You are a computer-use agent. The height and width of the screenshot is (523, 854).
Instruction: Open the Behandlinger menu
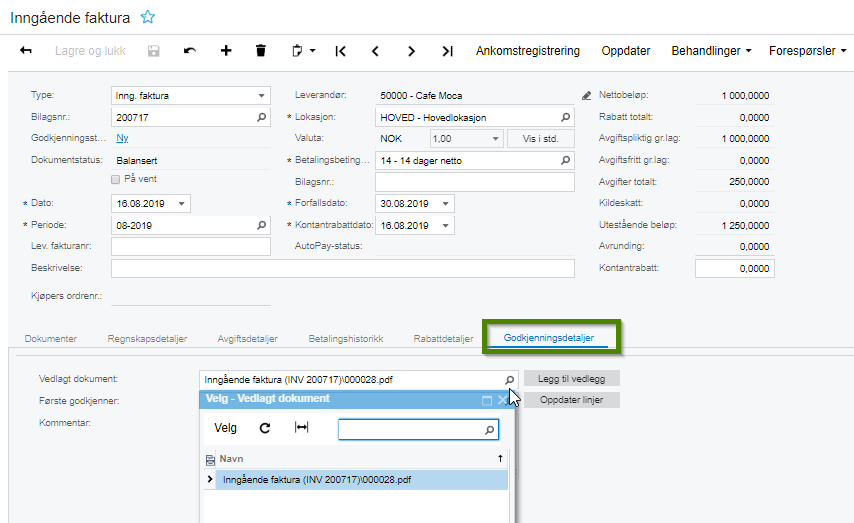pos(711,50)
